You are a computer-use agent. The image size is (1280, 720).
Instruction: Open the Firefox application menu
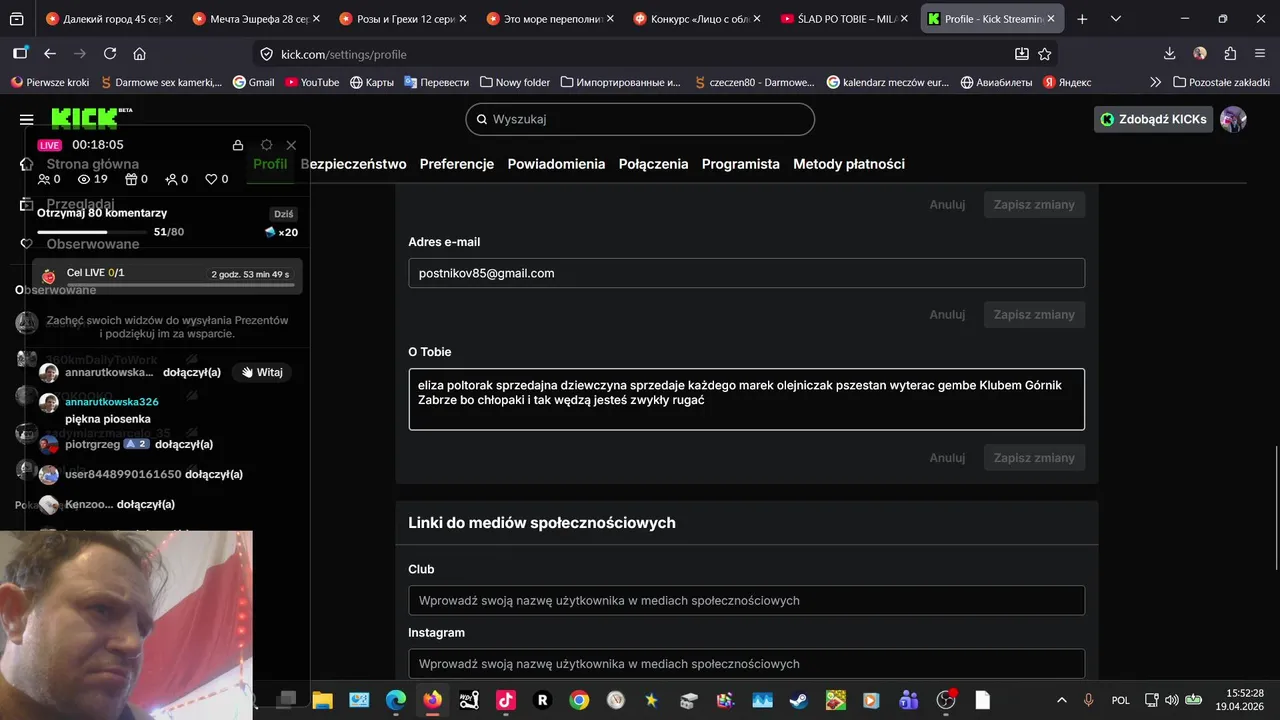coord(1260,54)
